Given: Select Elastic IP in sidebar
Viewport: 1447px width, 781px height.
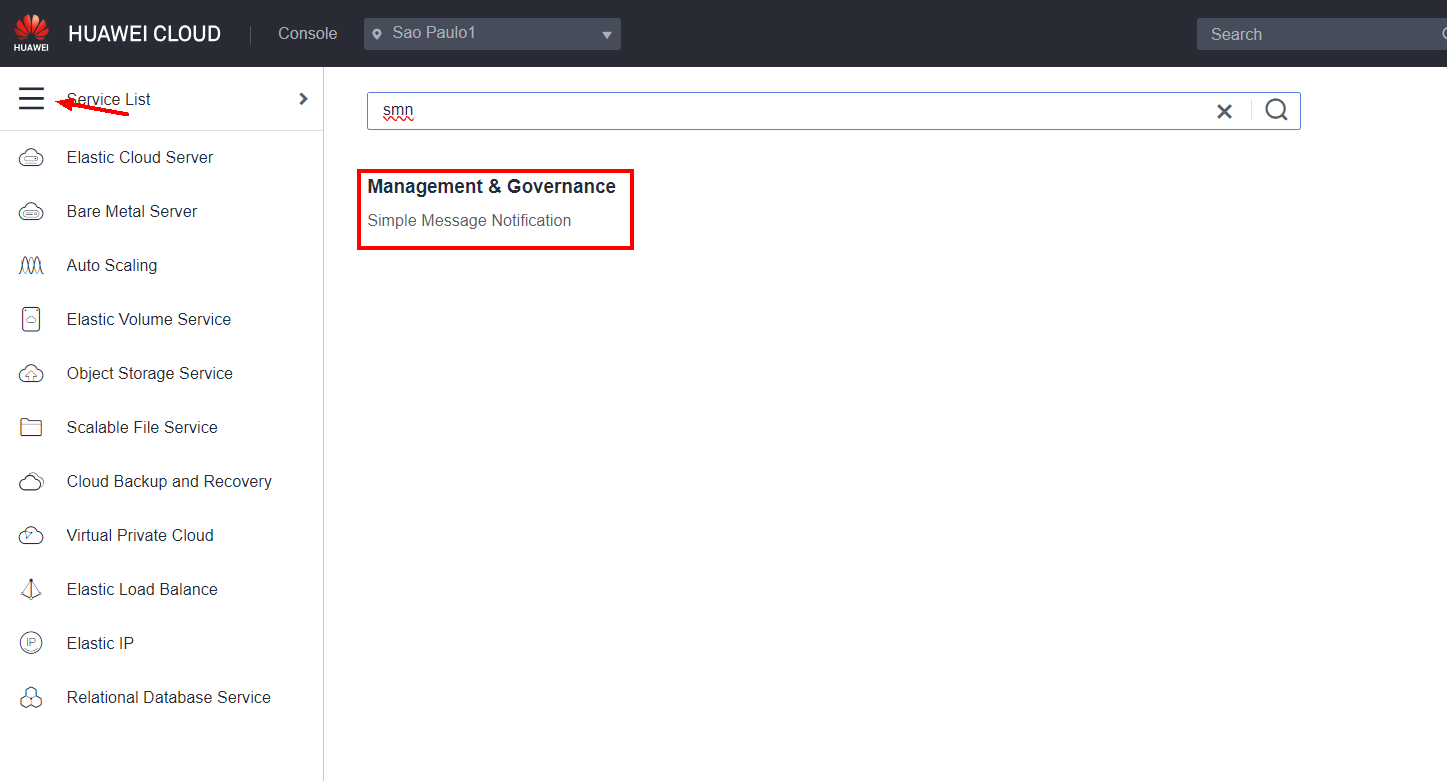Looking at the screenshot, I should point(100,644).
